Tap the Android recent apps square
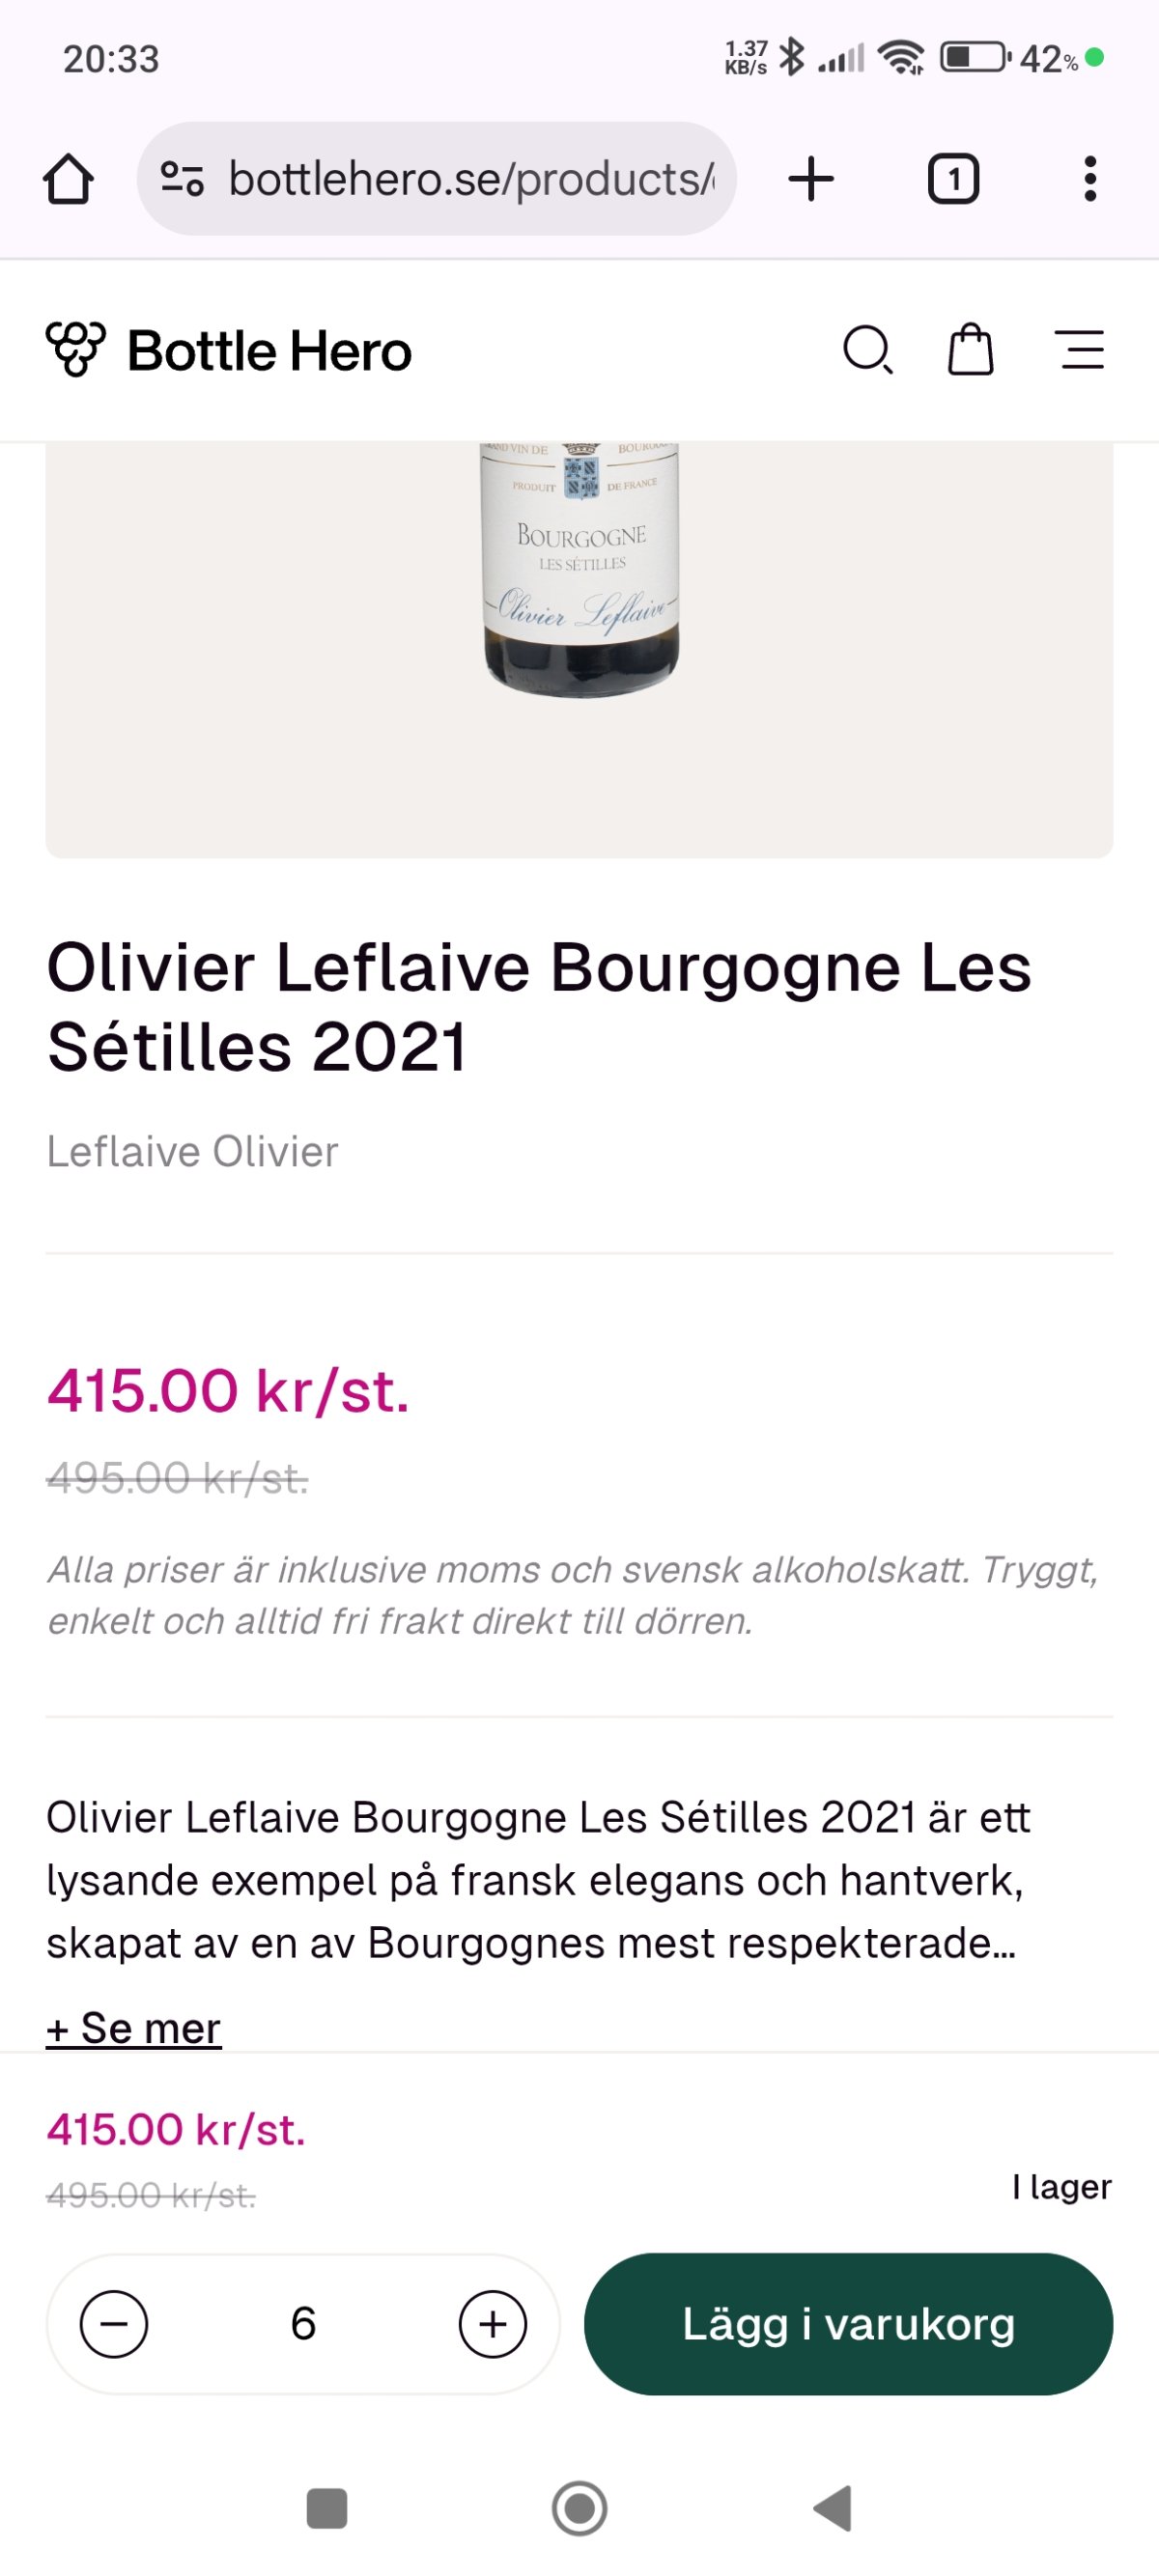1159x2576 pixels. (327, 2508)
